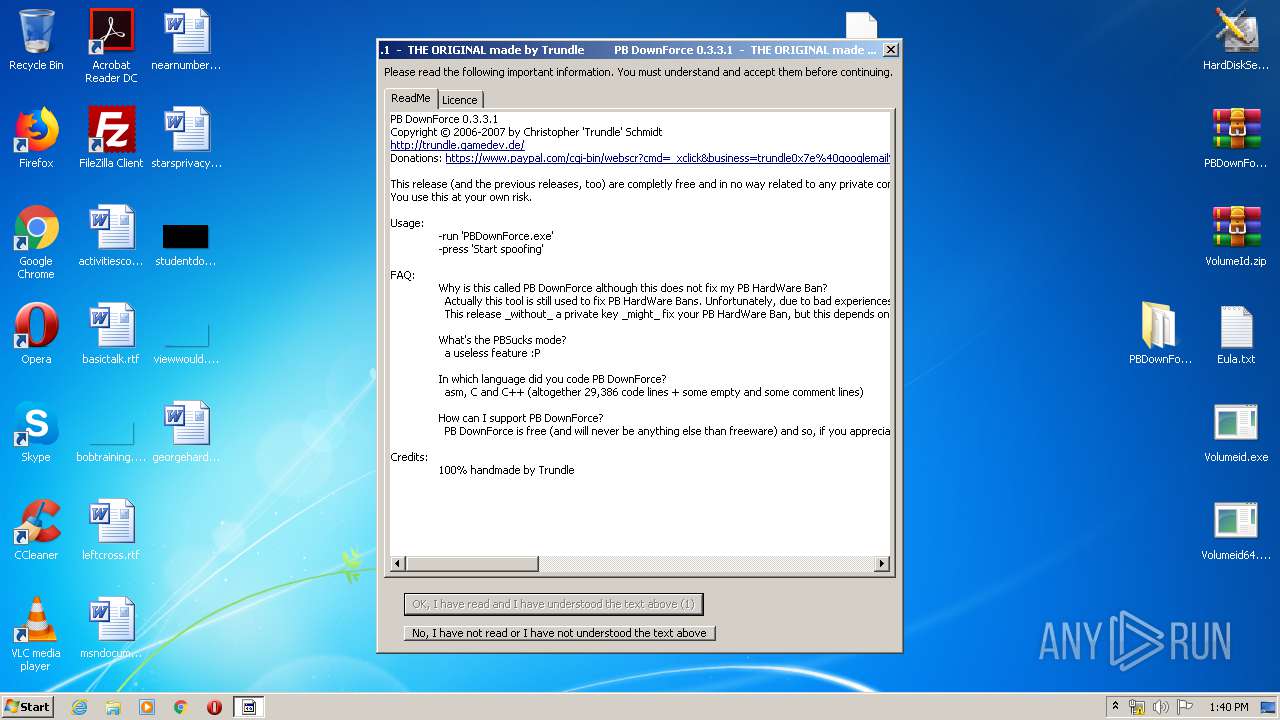Viewport: 1280px width, 720px height.
Task: Open the georgehard Word document
Action: coord(186,433)
